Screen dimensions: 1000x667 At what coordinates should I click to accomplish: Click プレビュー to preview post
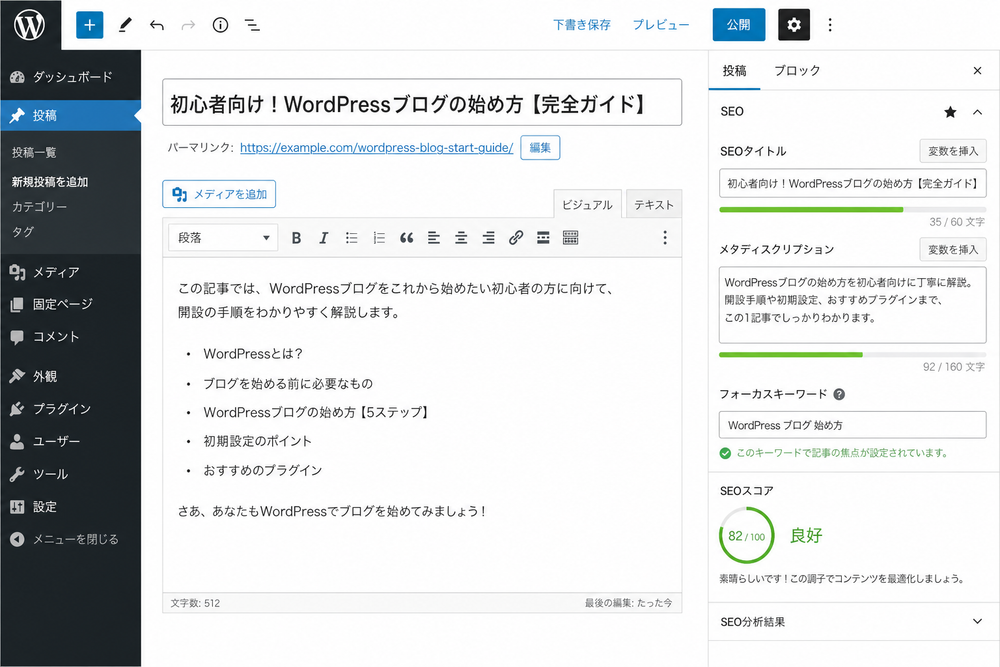(661, 25)
